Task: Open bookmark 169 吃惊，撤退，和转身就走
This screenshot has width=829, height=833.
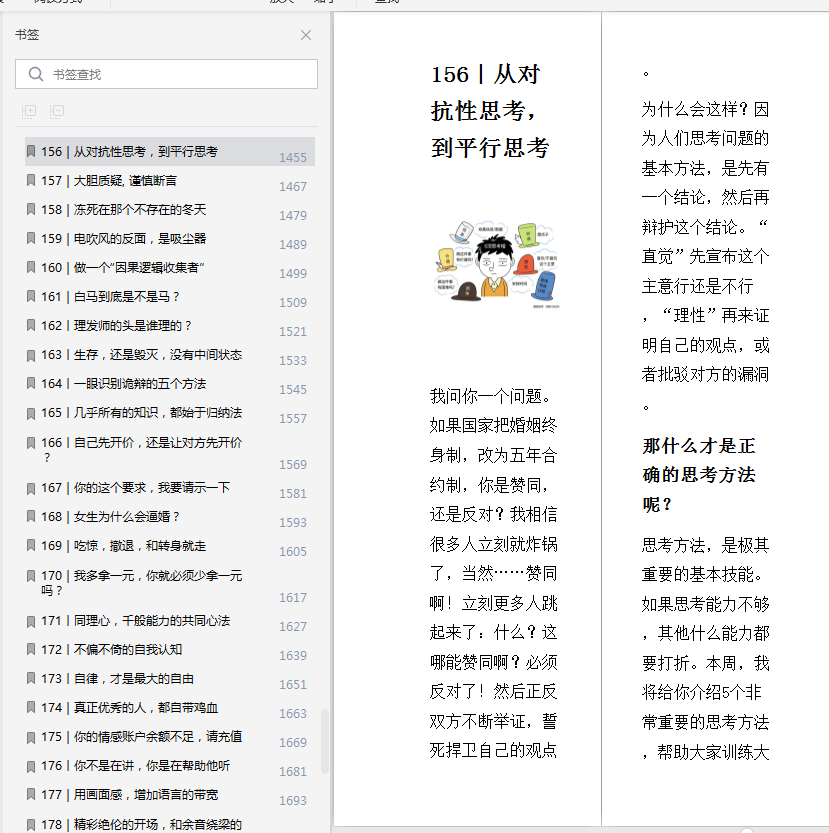Action: click(x=123, y=546)
